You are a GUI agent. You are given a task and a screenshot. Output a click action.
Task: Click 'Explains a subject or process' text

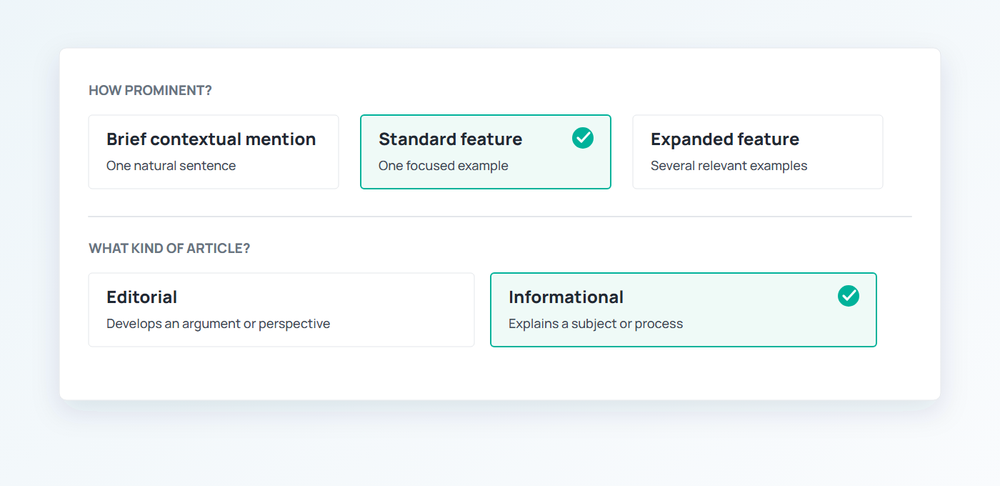coord(596,324)
